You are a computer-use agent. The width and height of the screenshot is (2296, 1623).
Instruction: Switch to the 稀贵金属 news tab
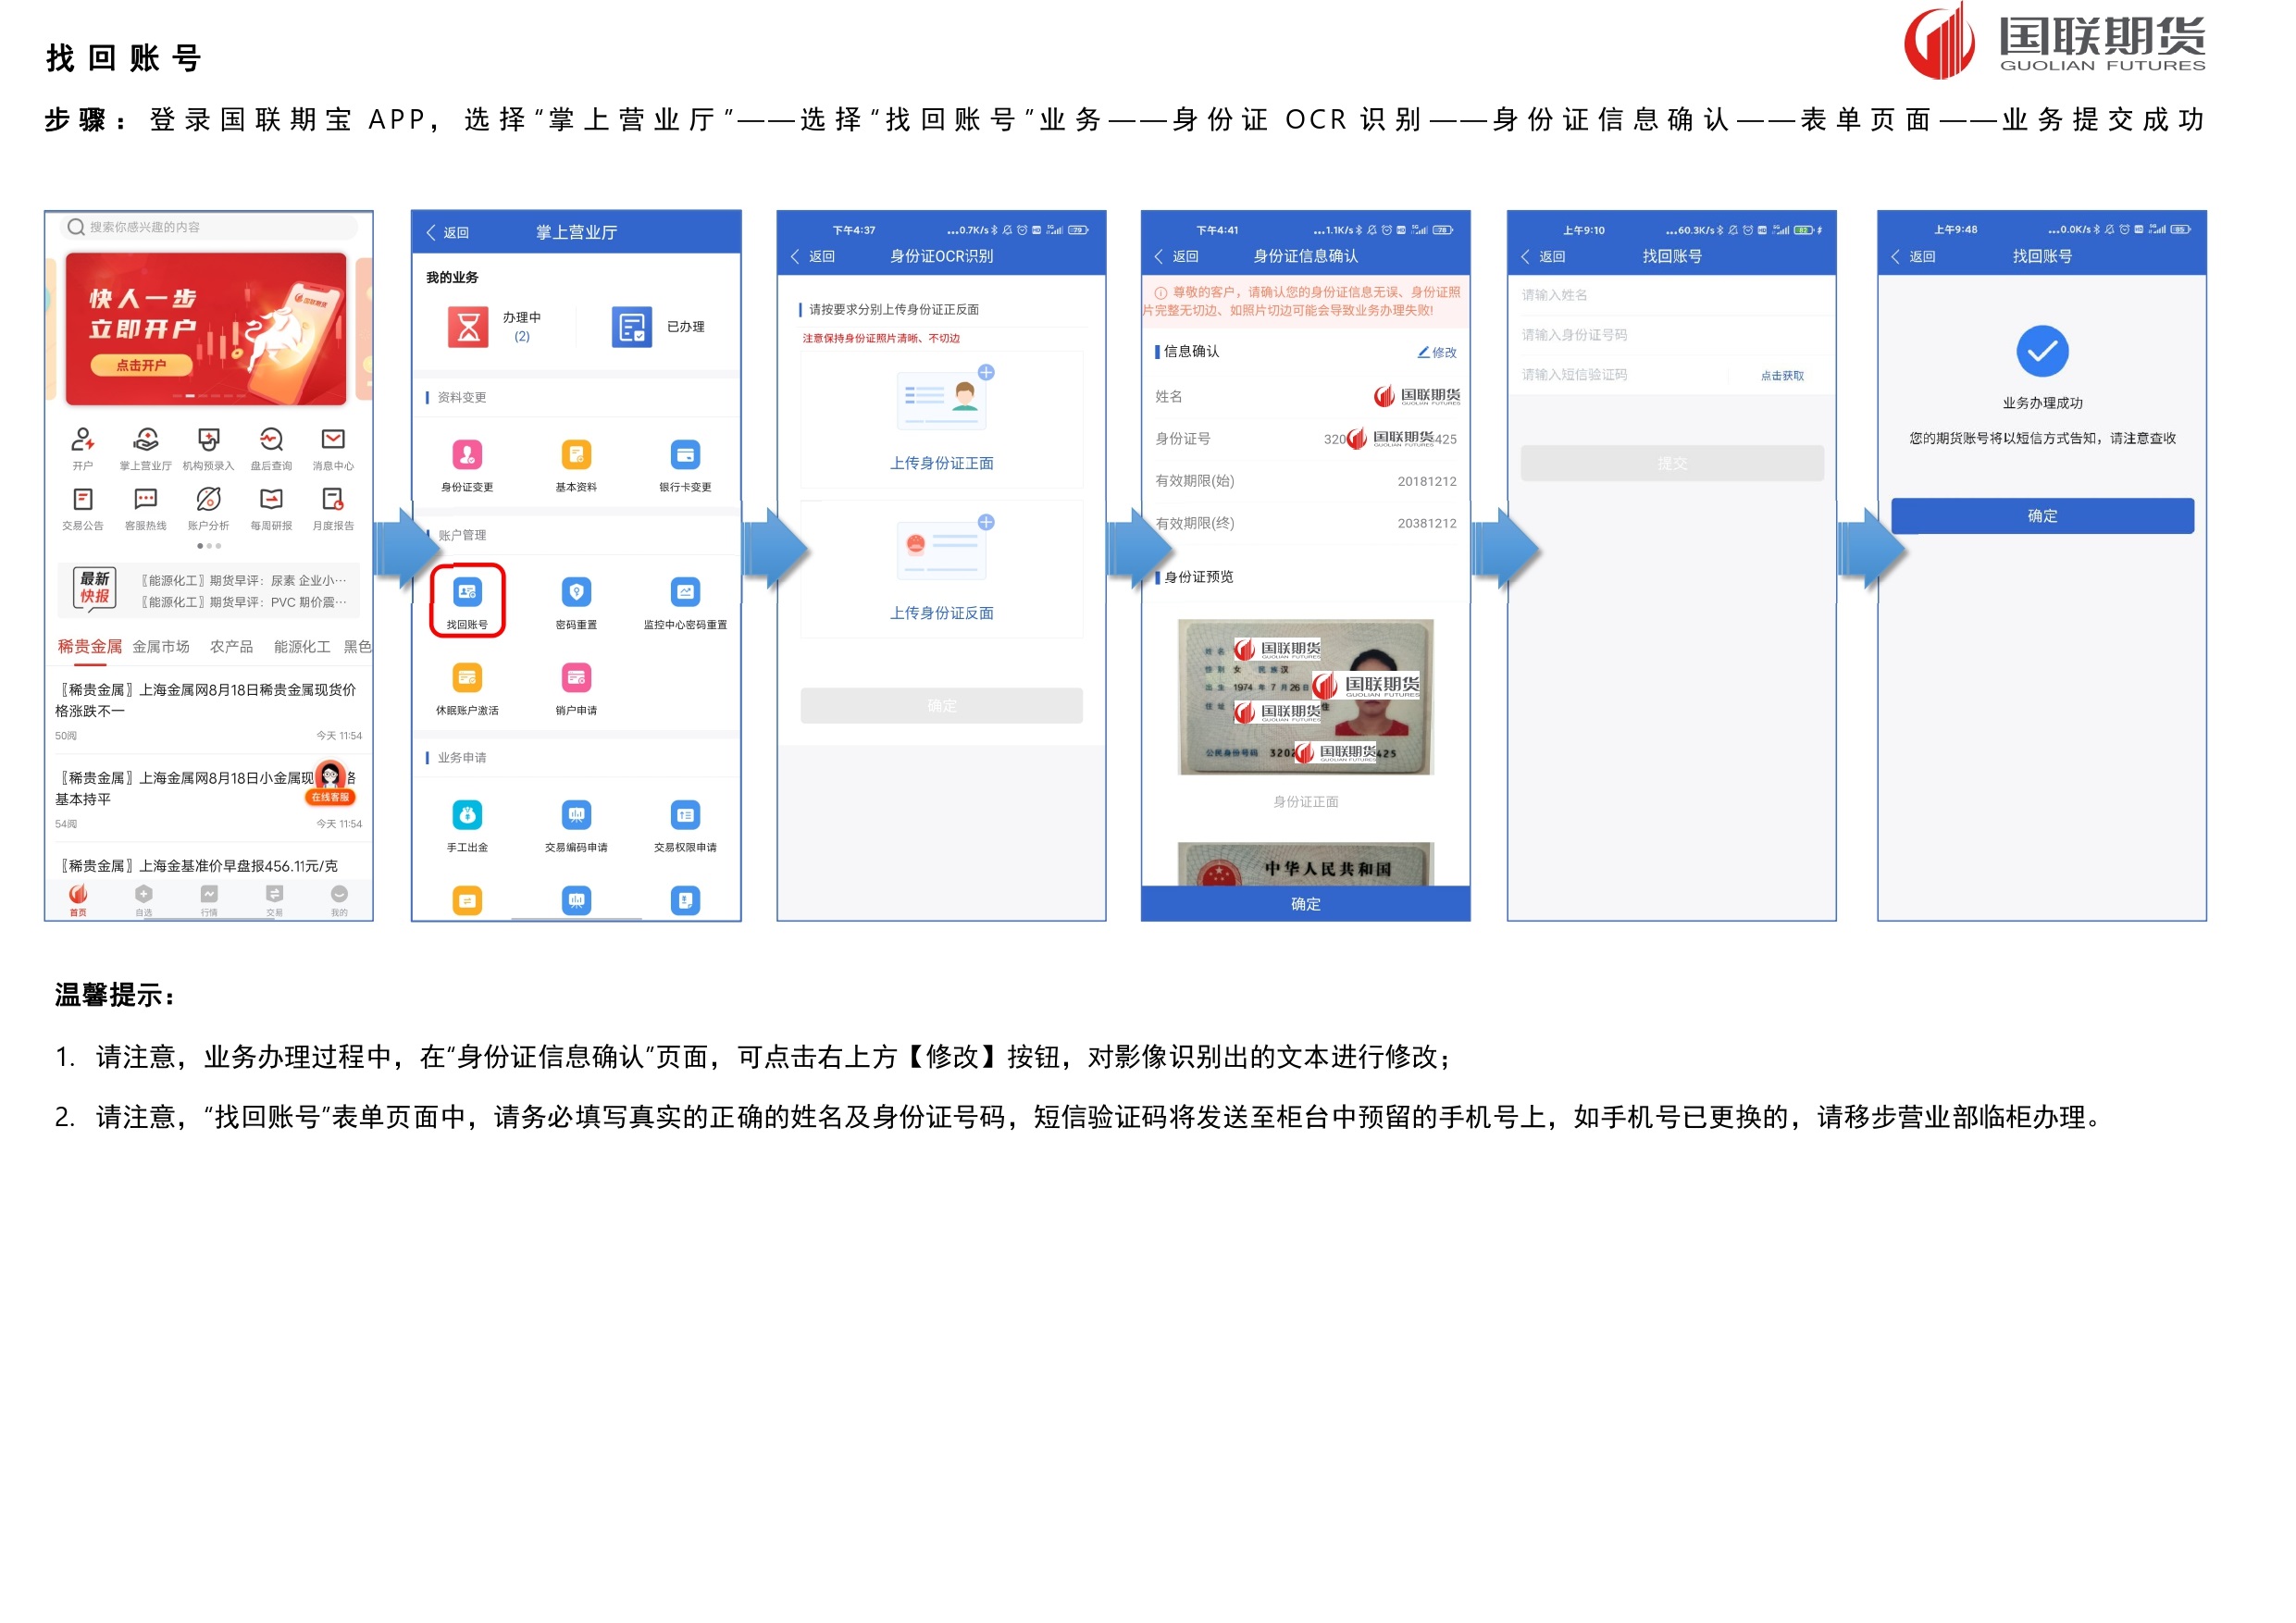point(89,647)
